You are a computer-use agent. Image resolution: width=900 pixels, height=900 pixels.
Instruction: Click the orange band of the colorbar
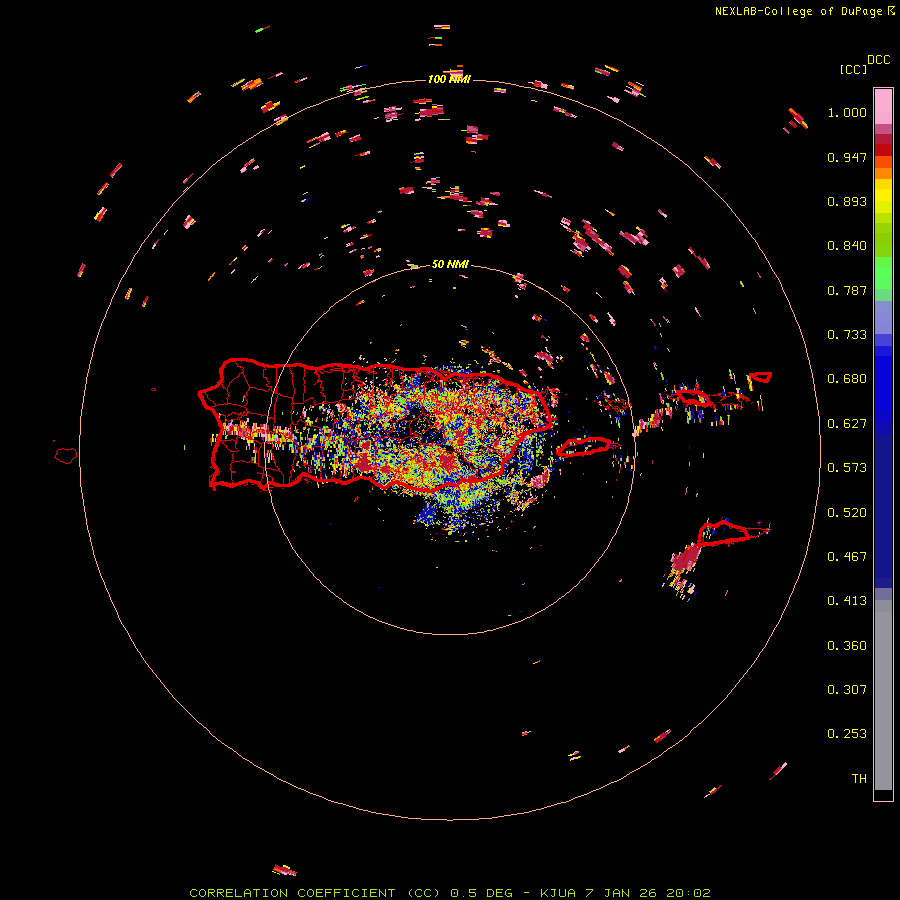tap(883, 168)
